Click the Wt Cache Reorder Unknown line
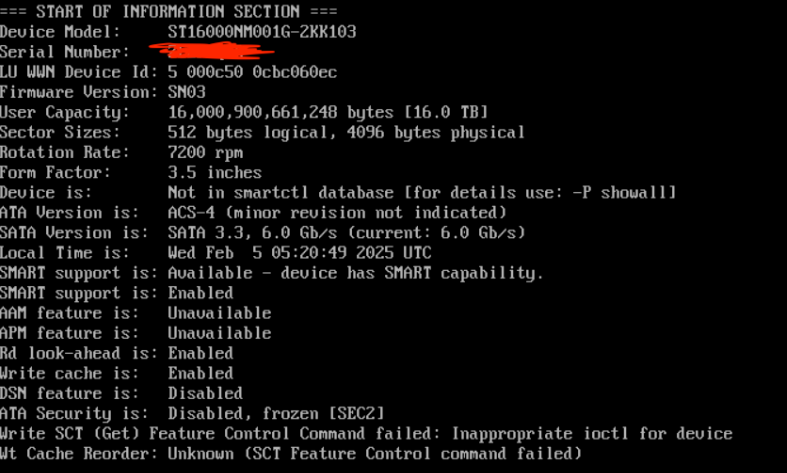The height and width of the screenshot is (473, 787). (290, 453)
